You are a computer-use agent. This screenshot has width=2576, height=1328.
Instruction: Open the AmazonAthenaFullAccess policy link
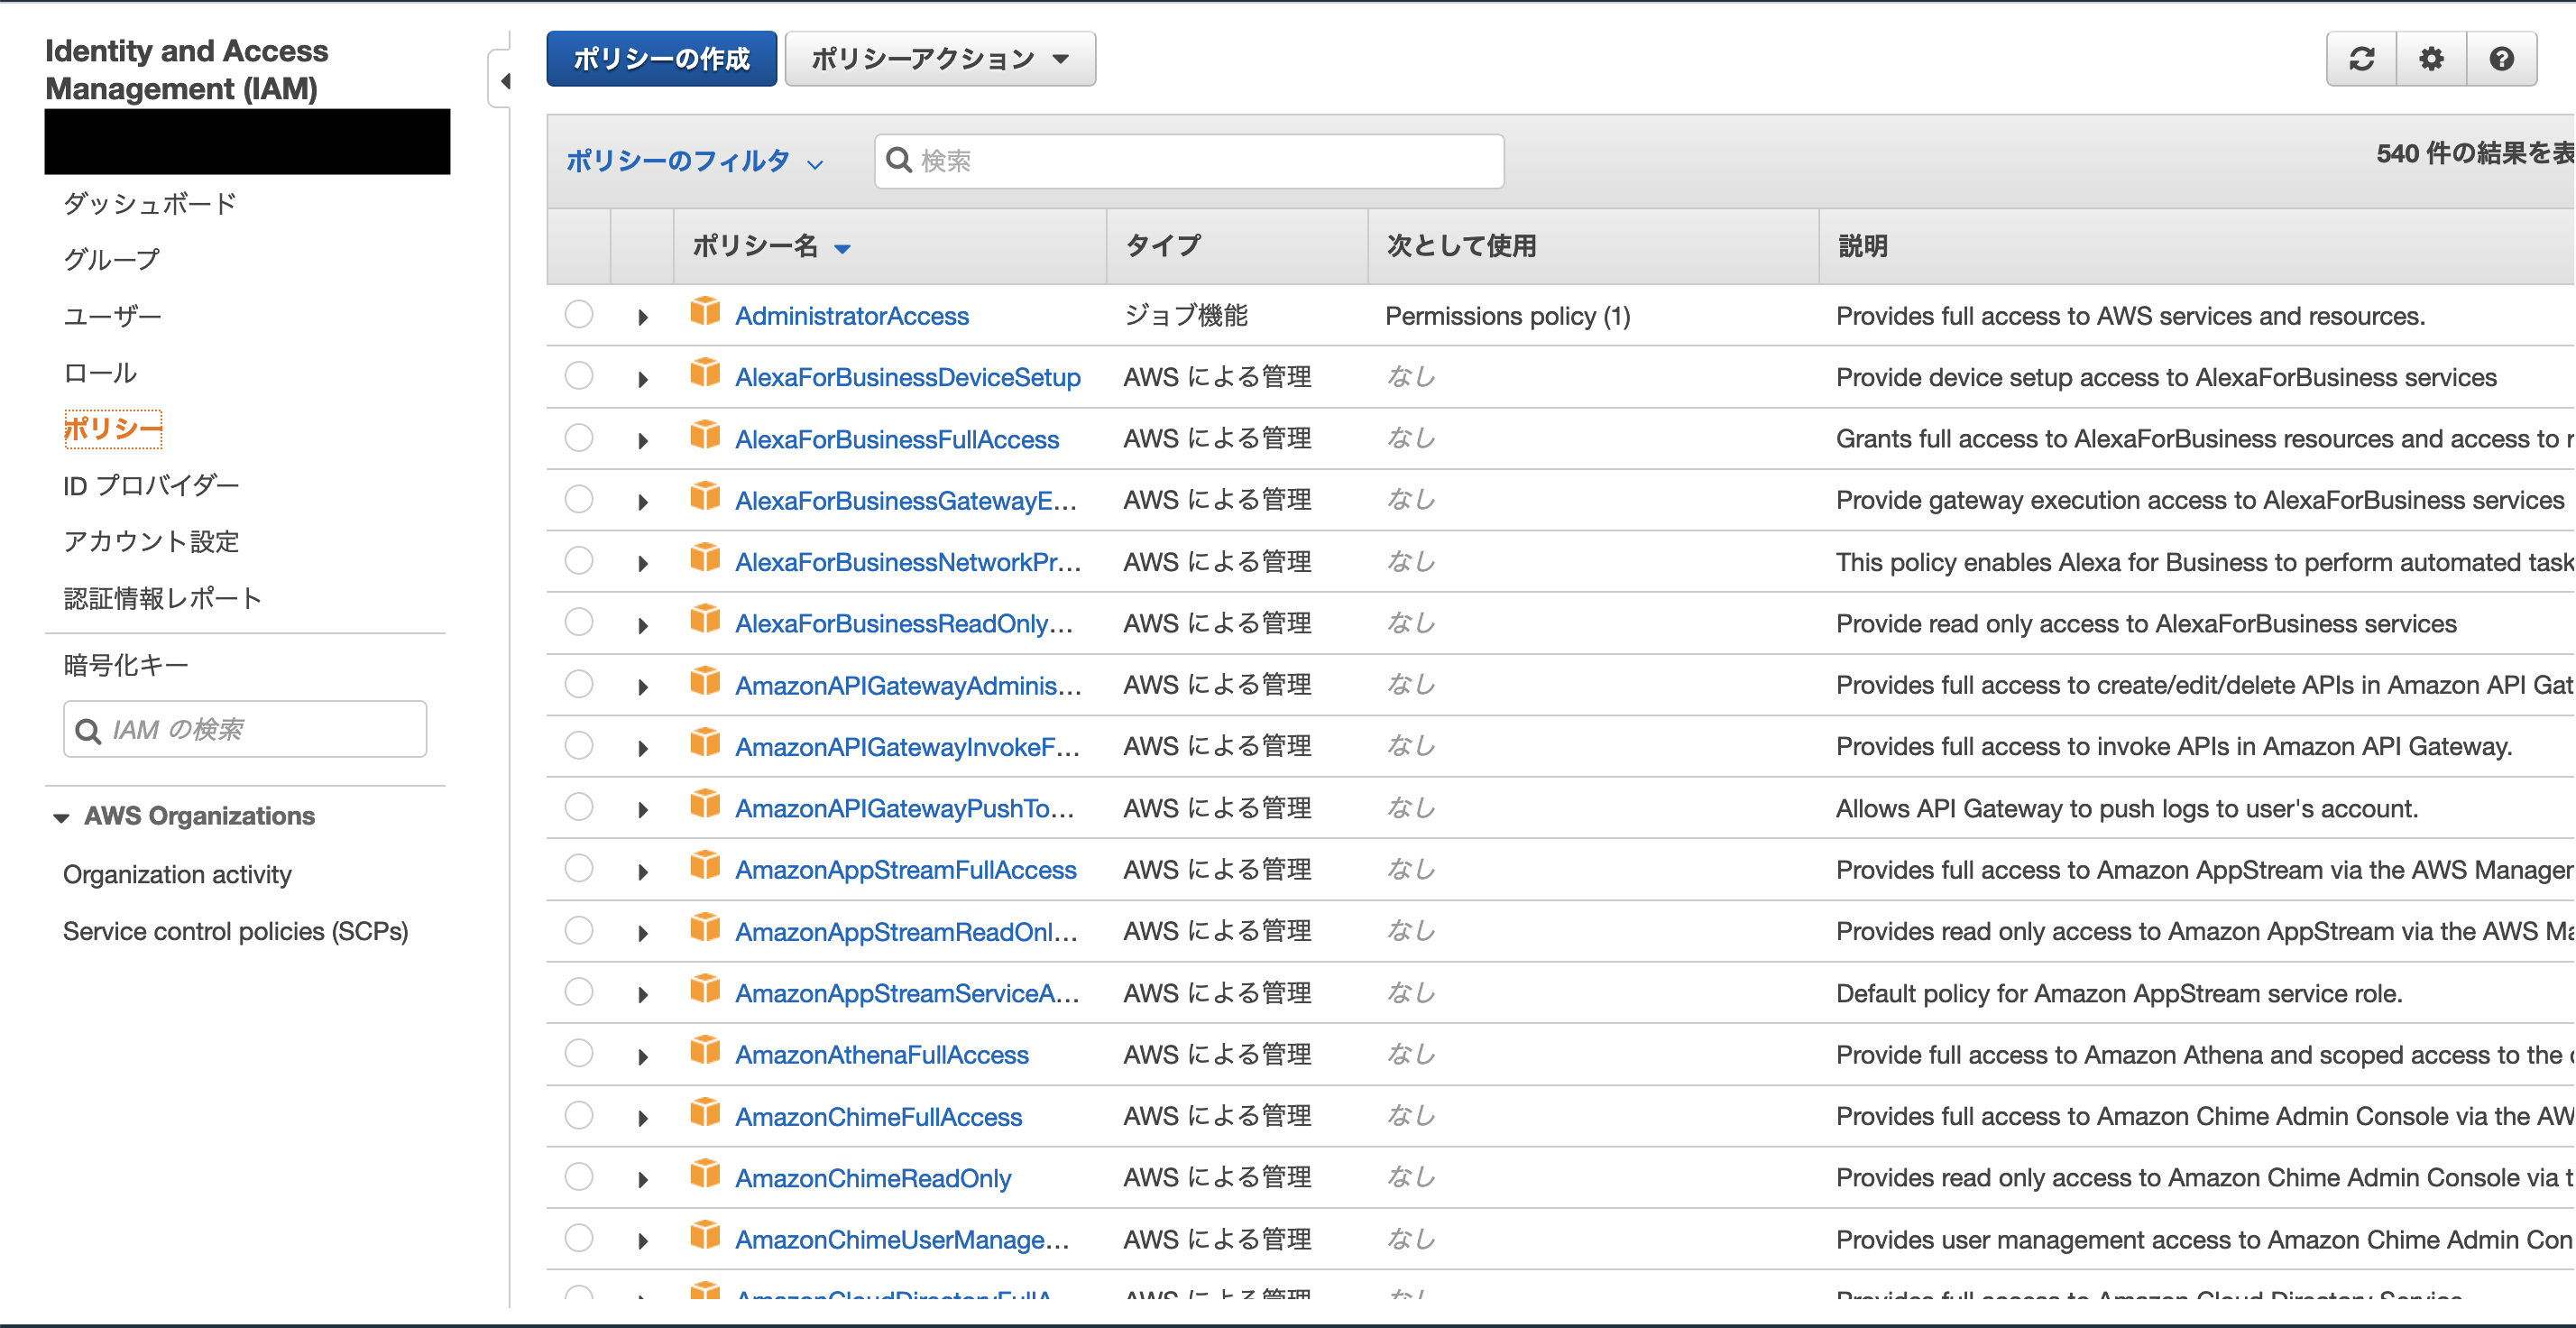point(881,1055)
